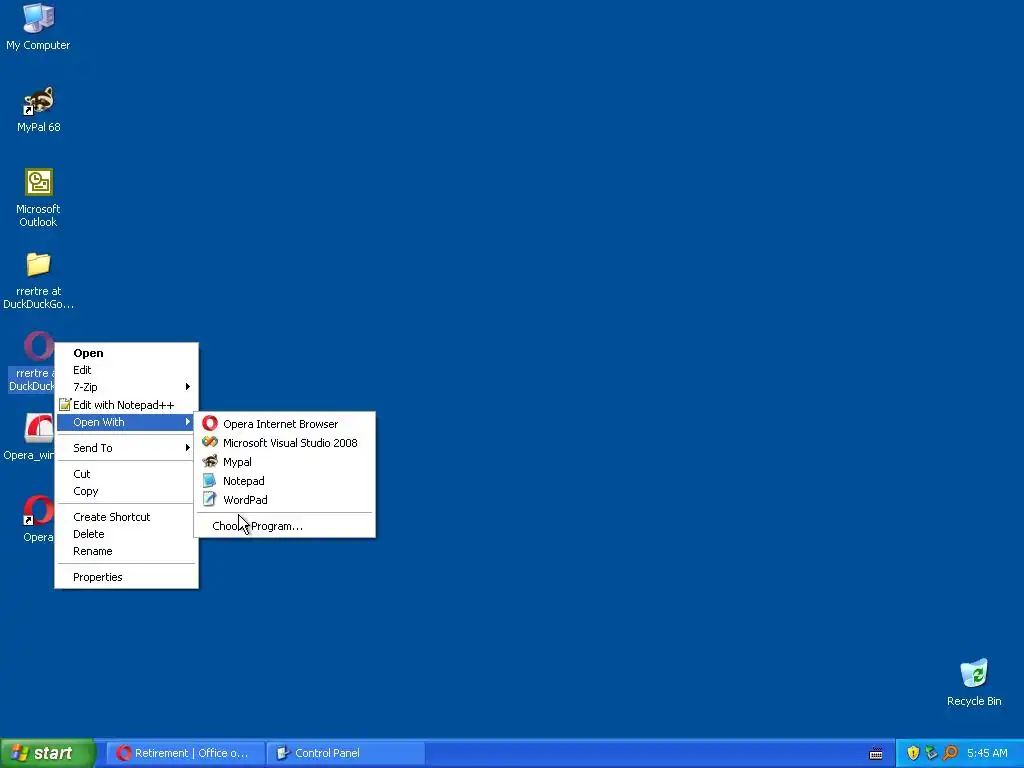Open with Microsoft Visual Studio 2008

[x=285, y=443]
